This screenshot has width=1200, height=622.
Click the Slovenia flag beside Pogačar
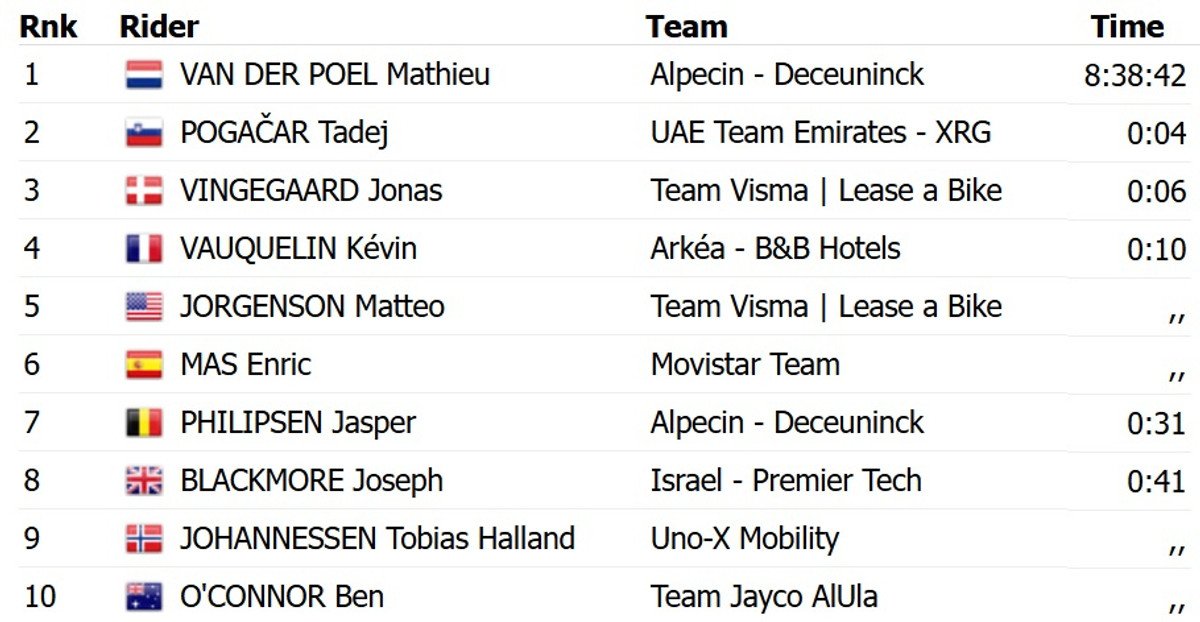coord(144,133)
